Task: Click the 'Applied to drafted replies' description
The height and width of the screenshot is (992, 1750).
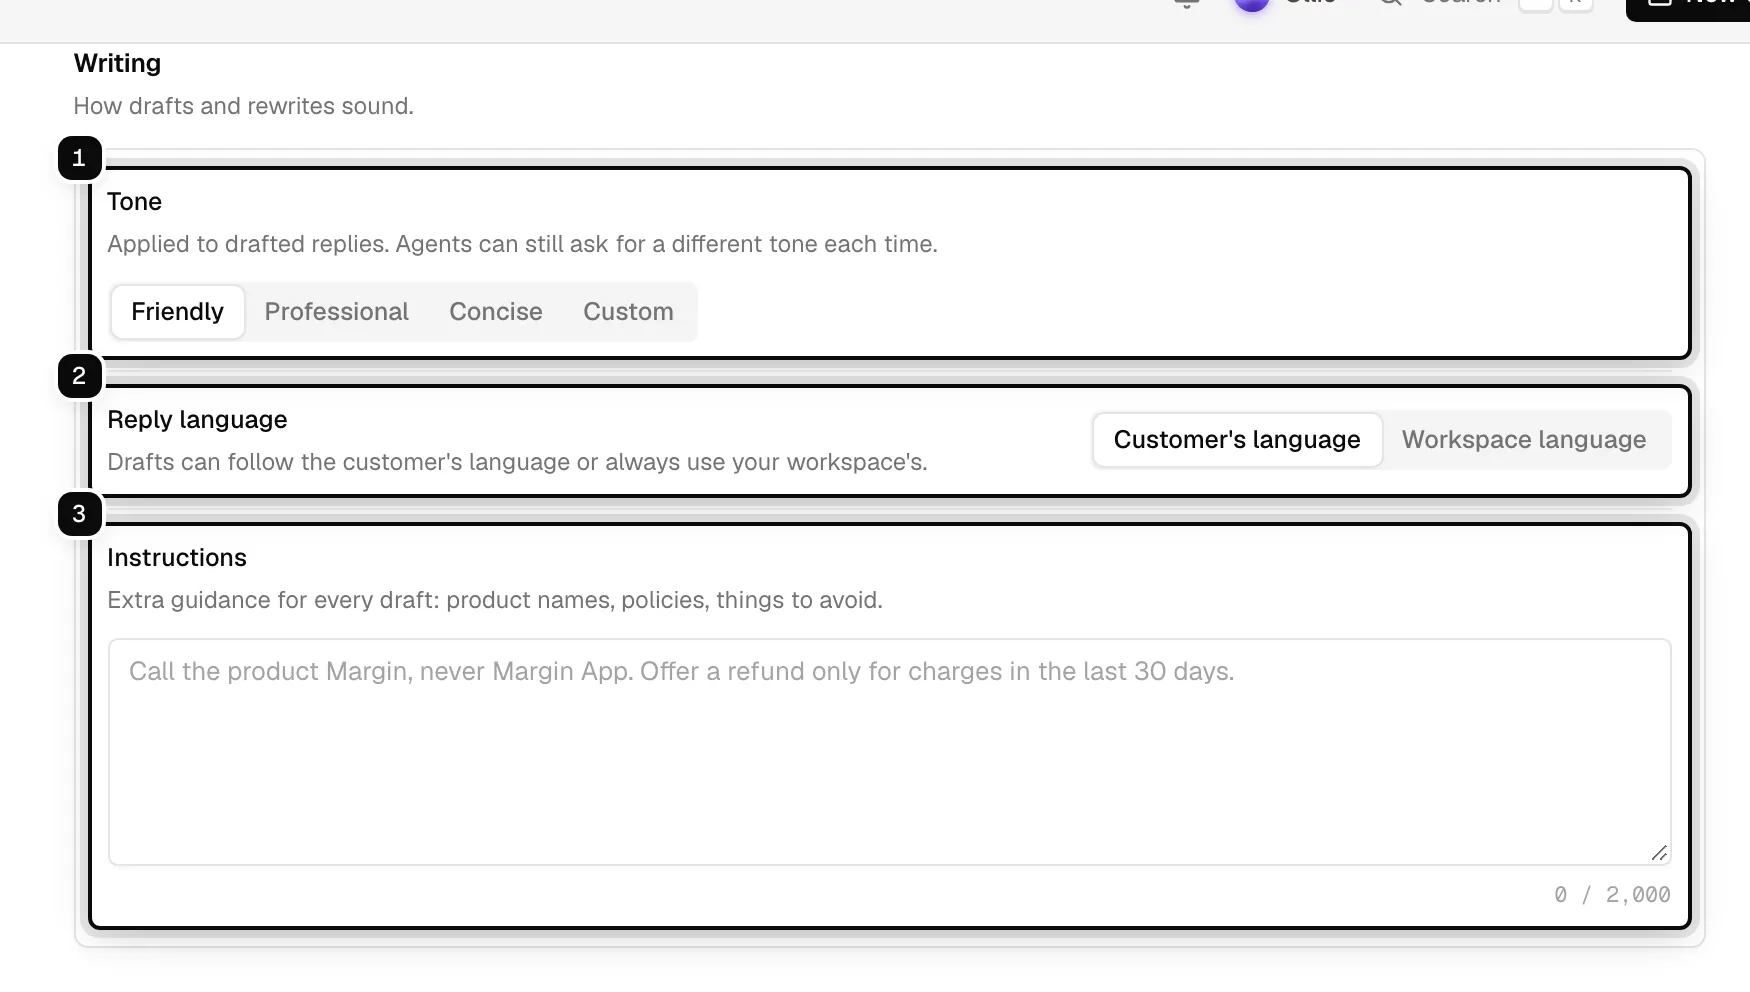Action: 522,244
